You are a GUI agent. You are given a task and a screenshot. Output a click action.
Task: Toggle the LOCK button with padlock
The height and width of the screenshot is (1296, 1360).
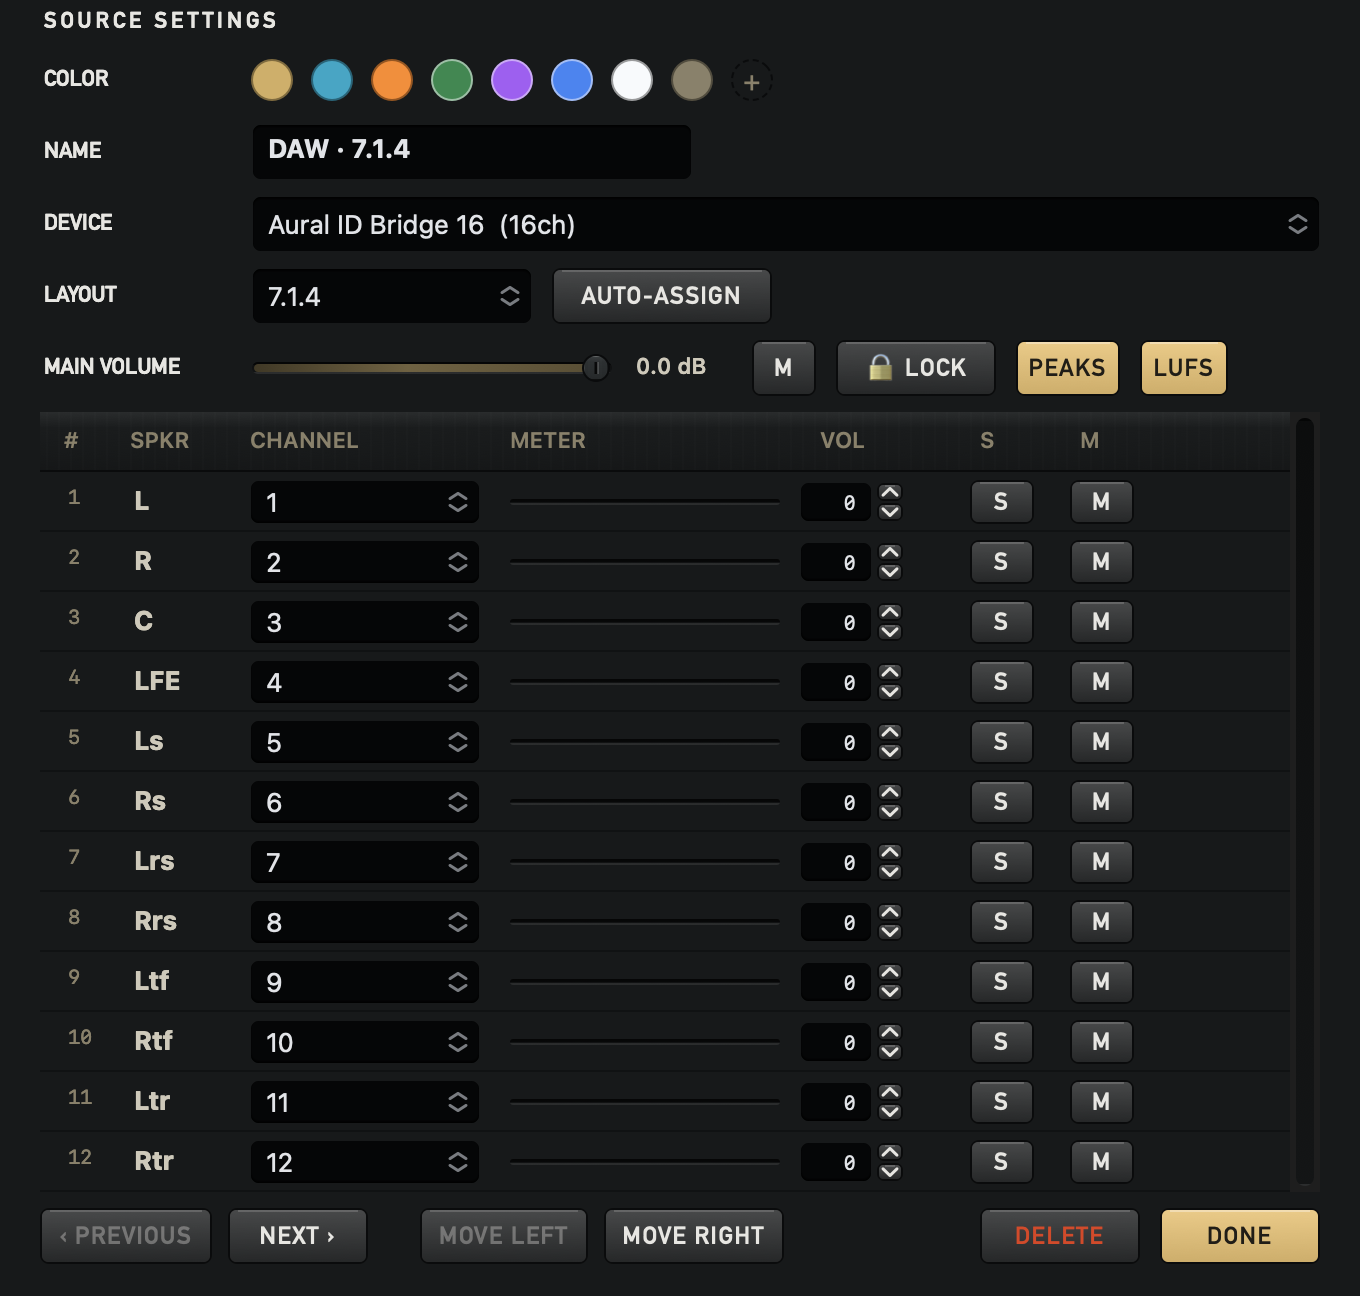pos(916,368)
